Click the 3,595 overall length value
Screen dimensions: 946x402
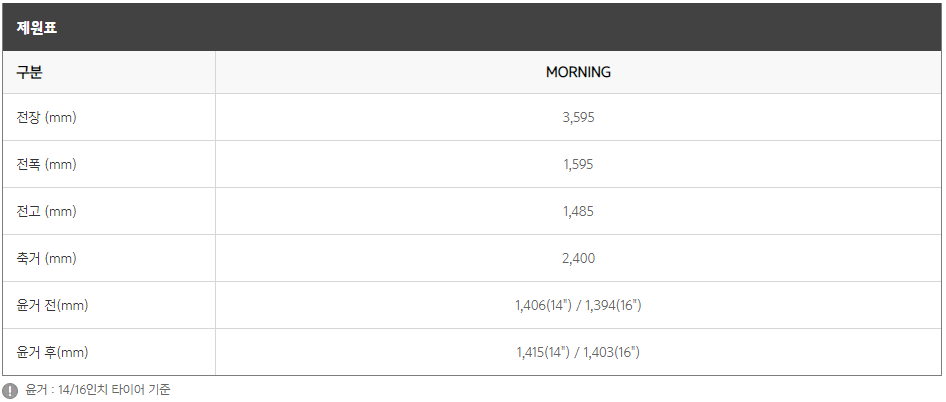click(579, 118)
